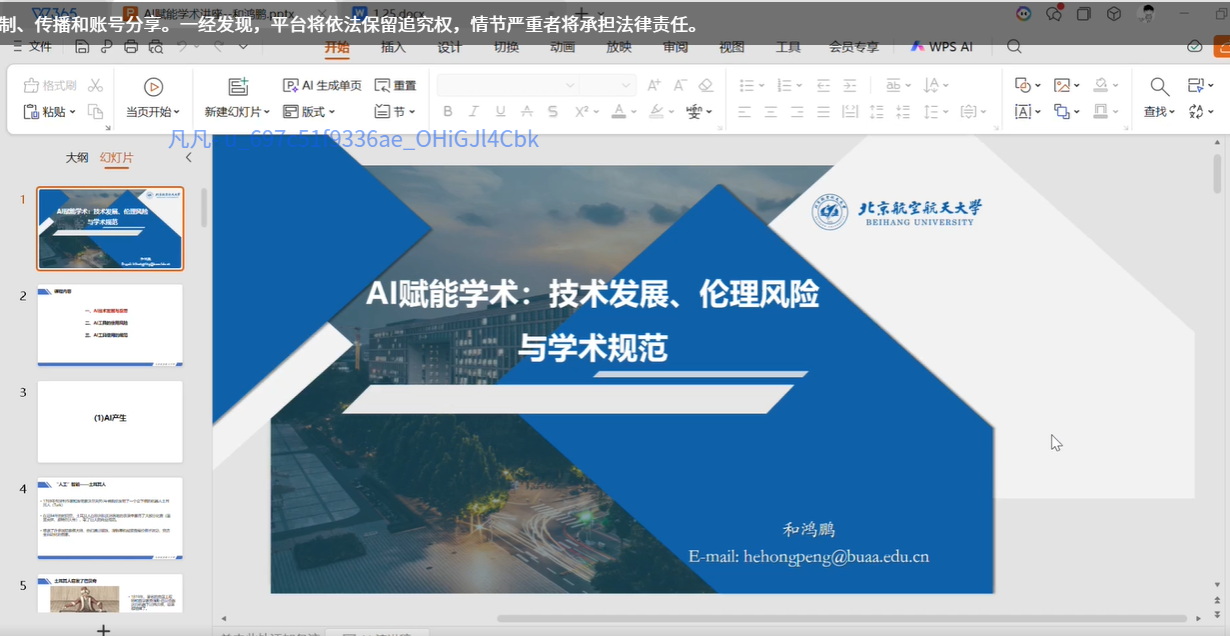Click the save icon in quick access toolbar
This screenshot has width=1230, height=636.
tap(82, 47)
